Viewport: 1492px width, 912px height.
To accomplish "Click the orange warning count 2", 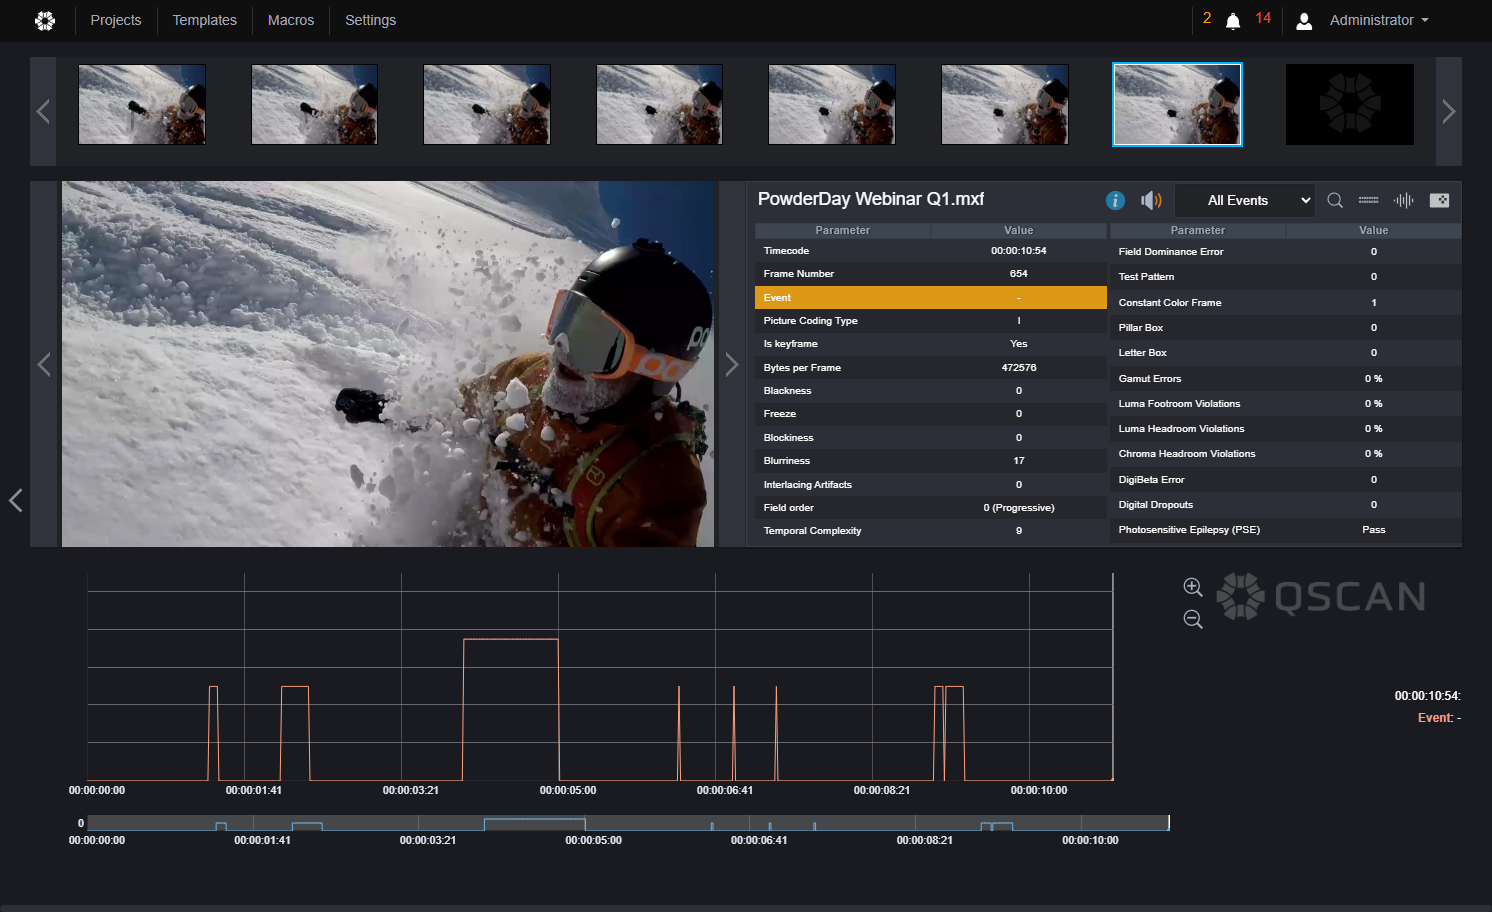I will pyautogui.click(x=1207, y=18).
